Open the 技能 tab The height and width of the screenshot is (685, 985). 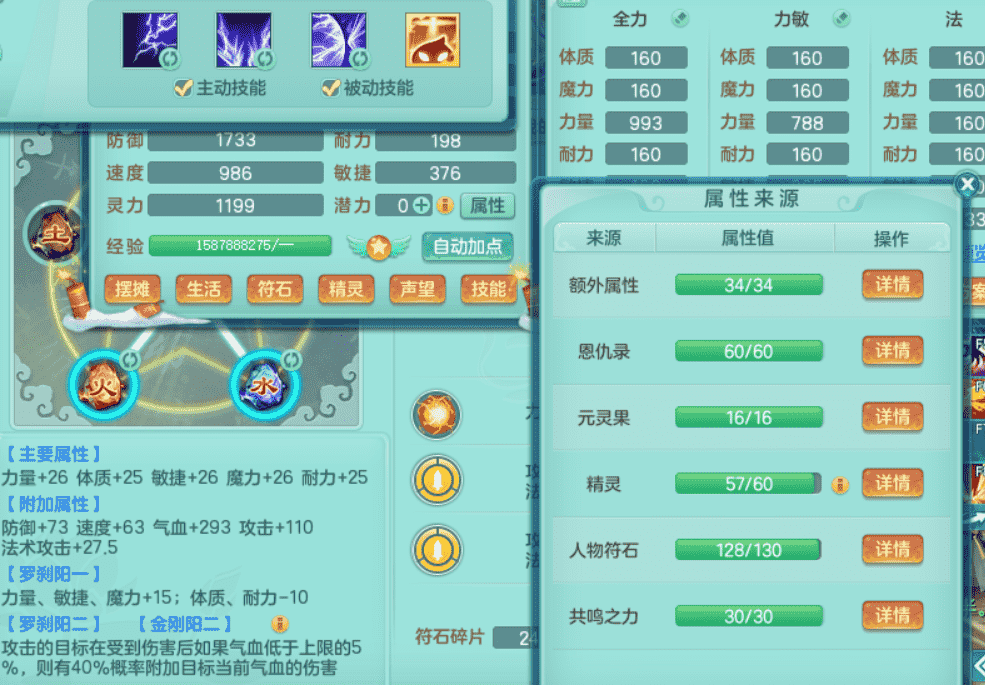click(489, 289)
